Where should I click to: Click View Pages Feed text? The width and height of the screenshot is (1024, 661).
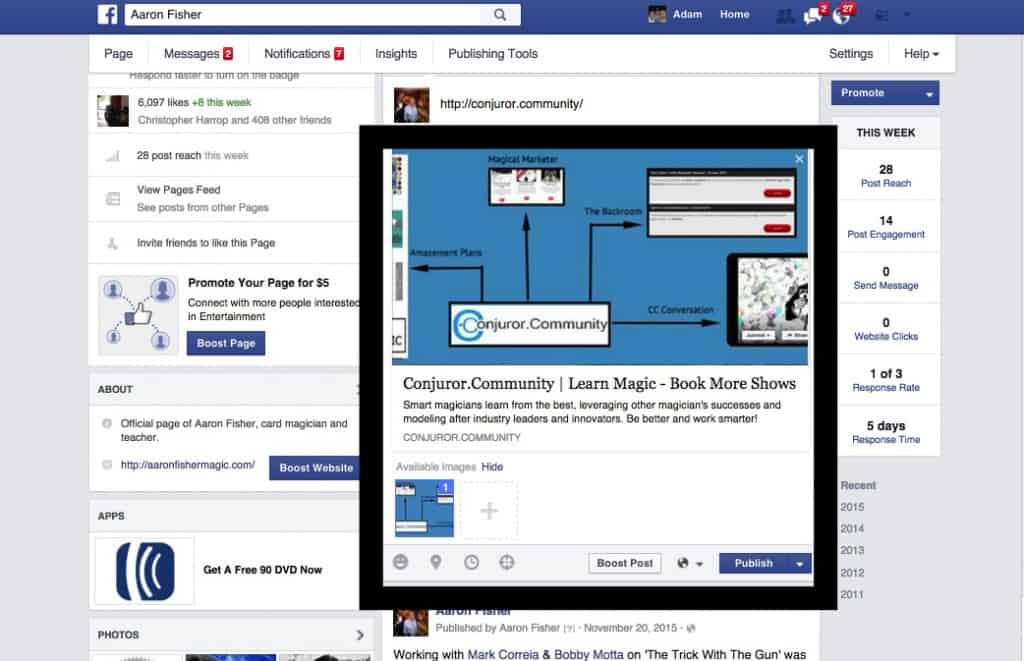[x=178, y=189]
